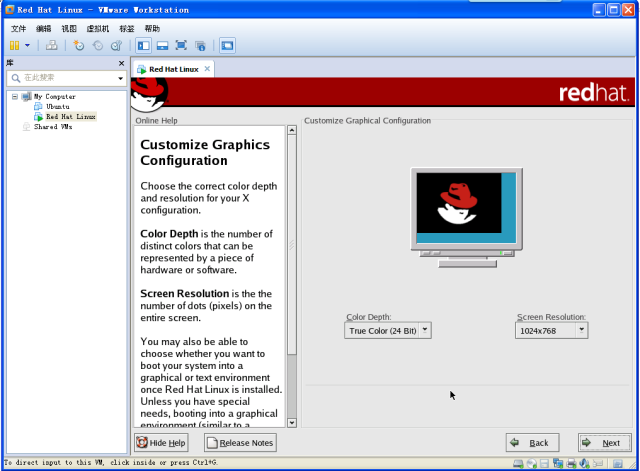Click the send Ctrl+Alt+Del toolbar icon
The height and width of the screenshot is (471, 640).
pos(51,45)
